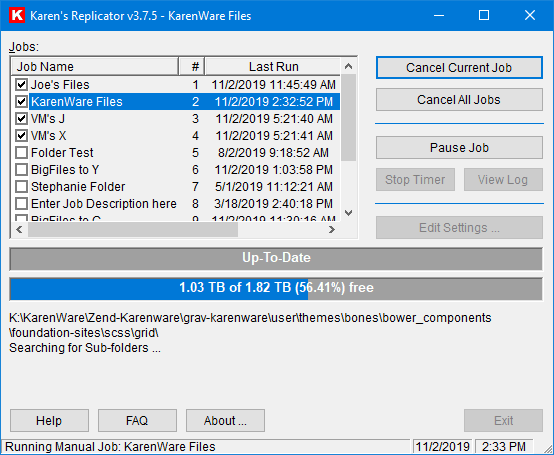Screen dimensions: 554x455
Task: Click the jobs list scroll down arrow
Action: coord(348,213)
